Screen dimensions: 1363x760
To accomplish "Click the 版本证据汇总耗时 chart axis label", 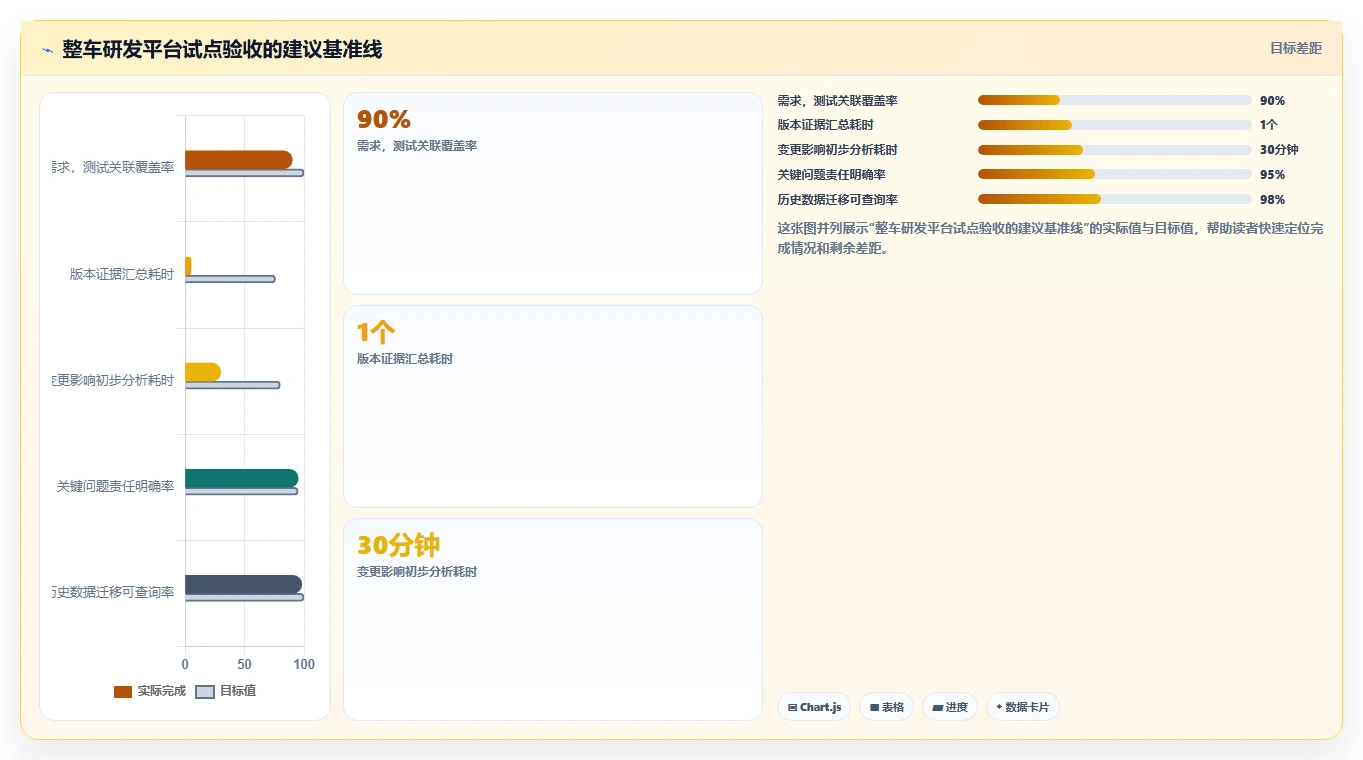I will (122, 274).
